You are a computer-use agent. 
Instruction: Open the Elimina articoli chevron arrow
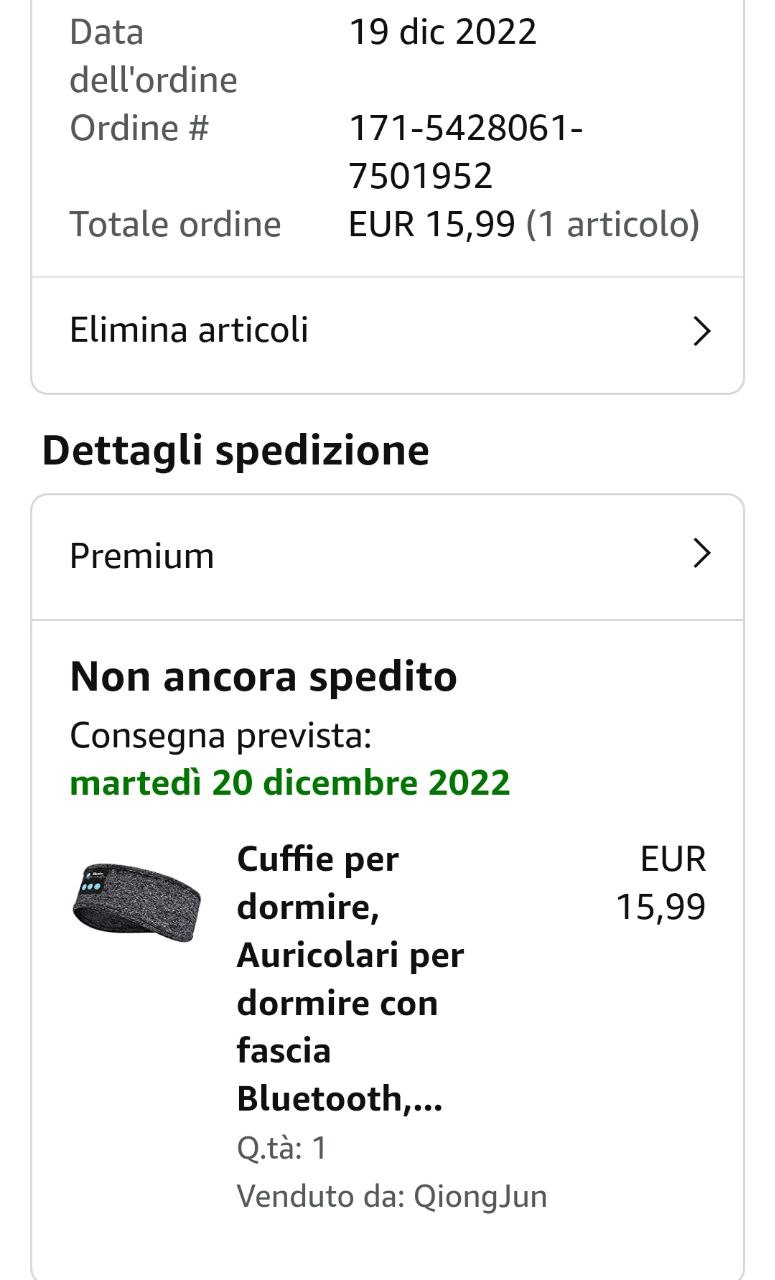pos(702,332)
